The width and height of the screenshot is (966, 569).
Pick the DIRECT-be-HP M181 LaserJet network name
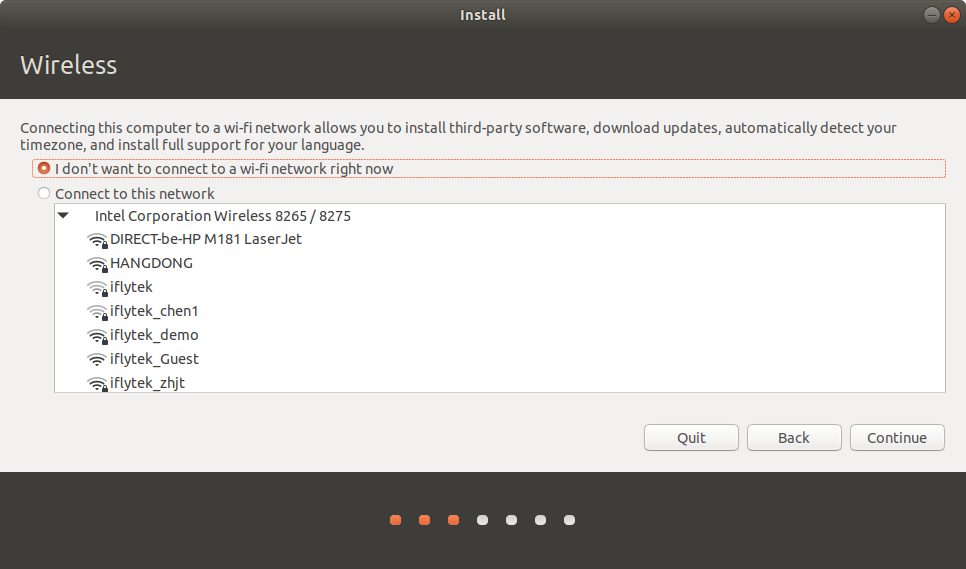[x=206, y=239]
